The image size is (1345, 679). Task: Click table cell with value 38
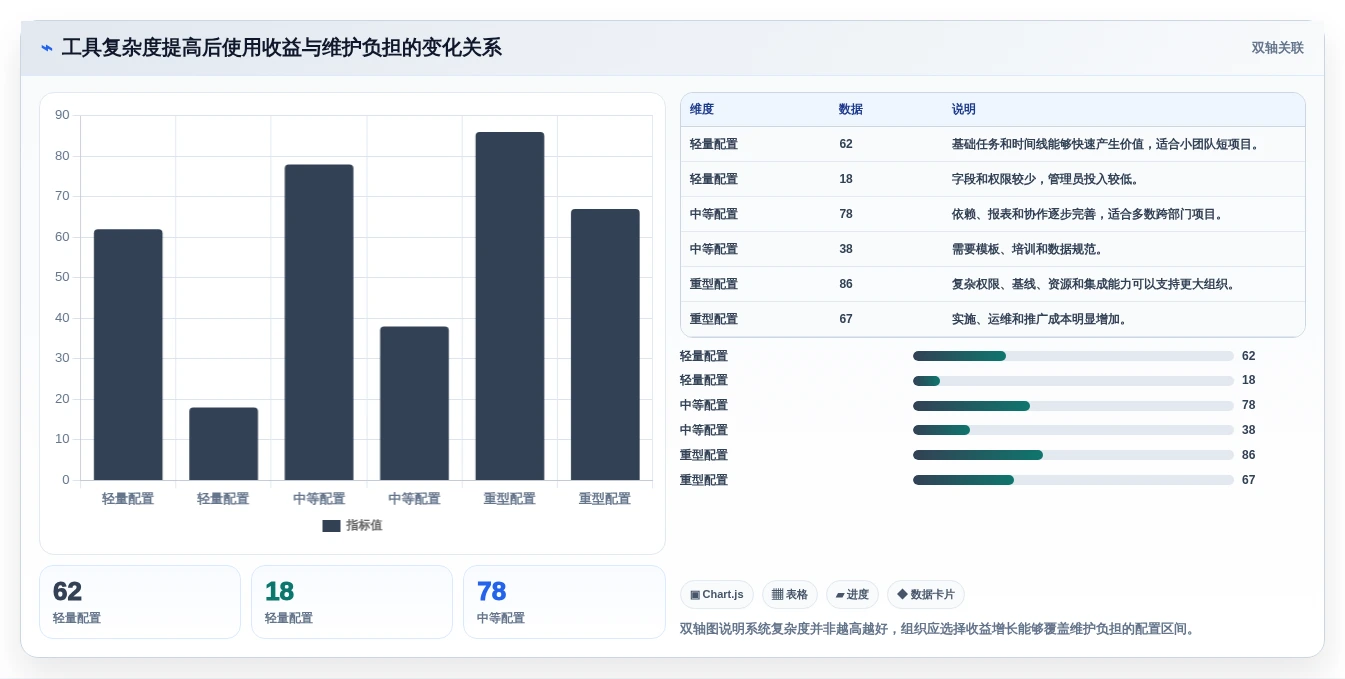point(846,249)
